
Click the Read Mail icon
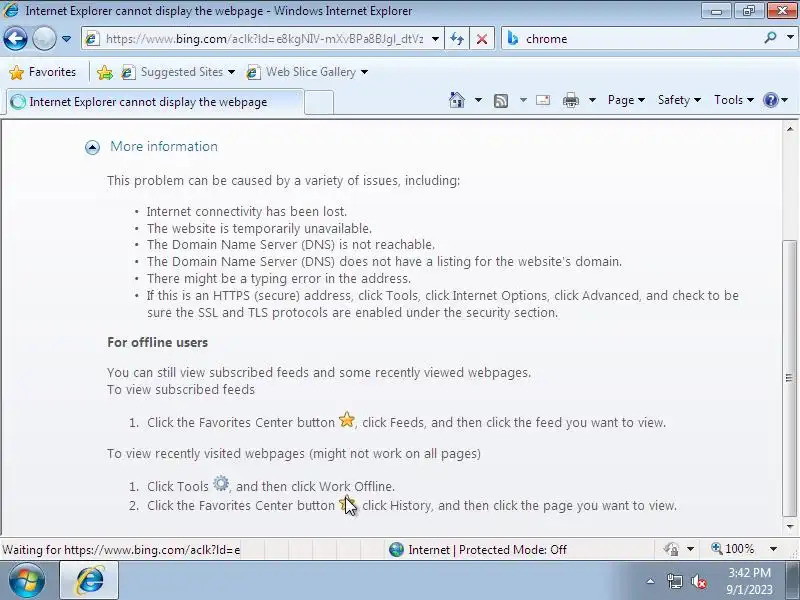(543, 100)
